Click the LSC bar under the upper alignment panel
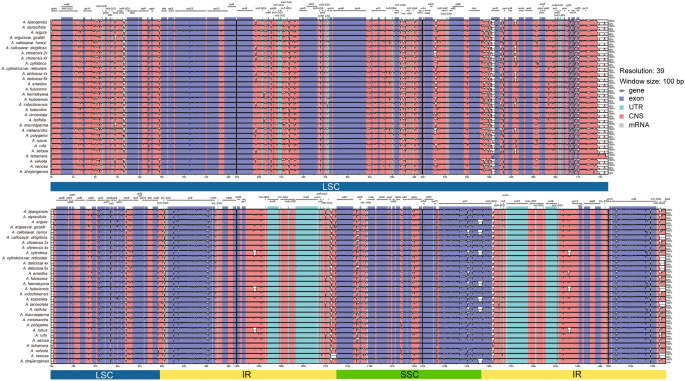This screenshot has width=685, height=381. coord(329,187)
